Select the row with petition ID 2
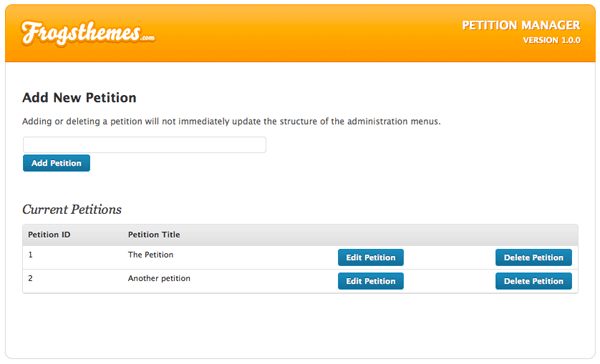Image resolution: width=600 pixels, height=364 pixels. click(x=300, y=281)
